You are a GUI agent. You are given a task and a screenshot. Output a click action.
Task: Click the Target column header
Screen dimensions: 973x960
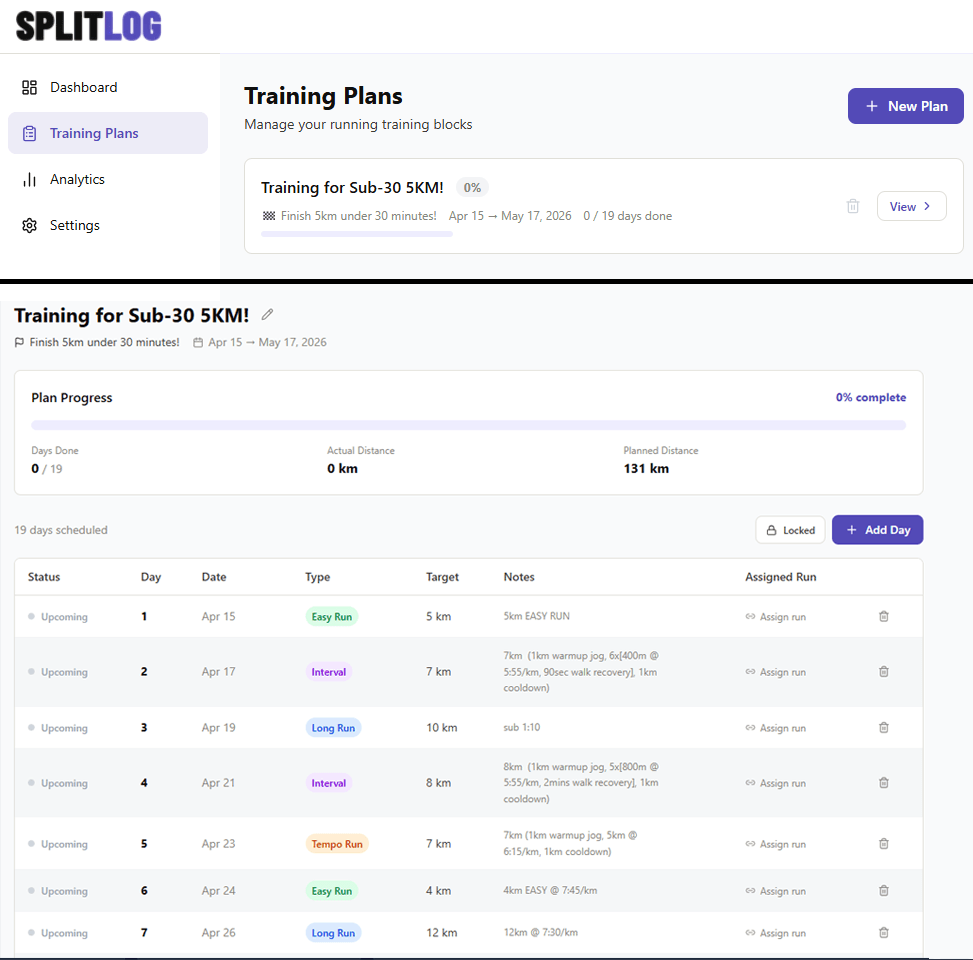click(x=442, y=576)
